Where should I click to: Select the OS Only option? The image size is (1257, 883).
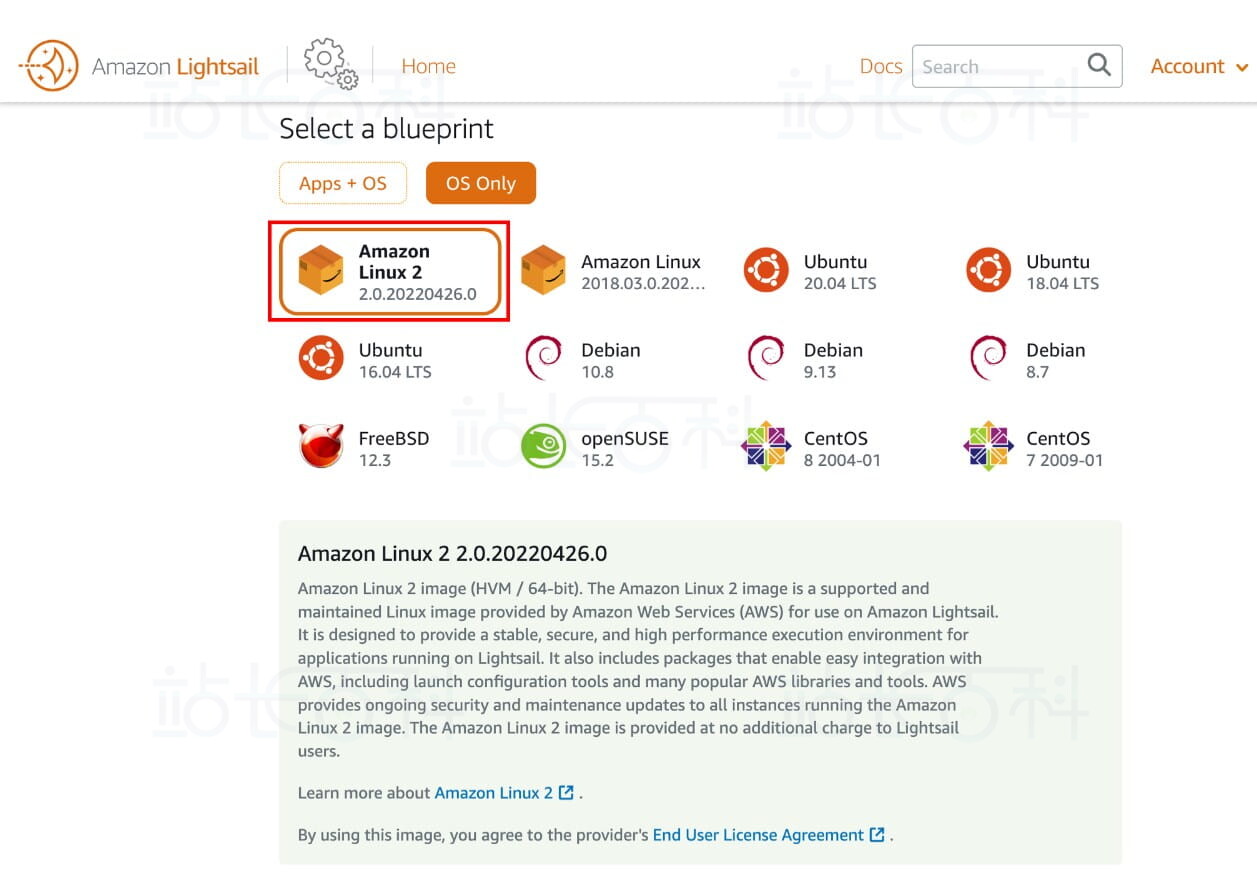coord(481,183)
